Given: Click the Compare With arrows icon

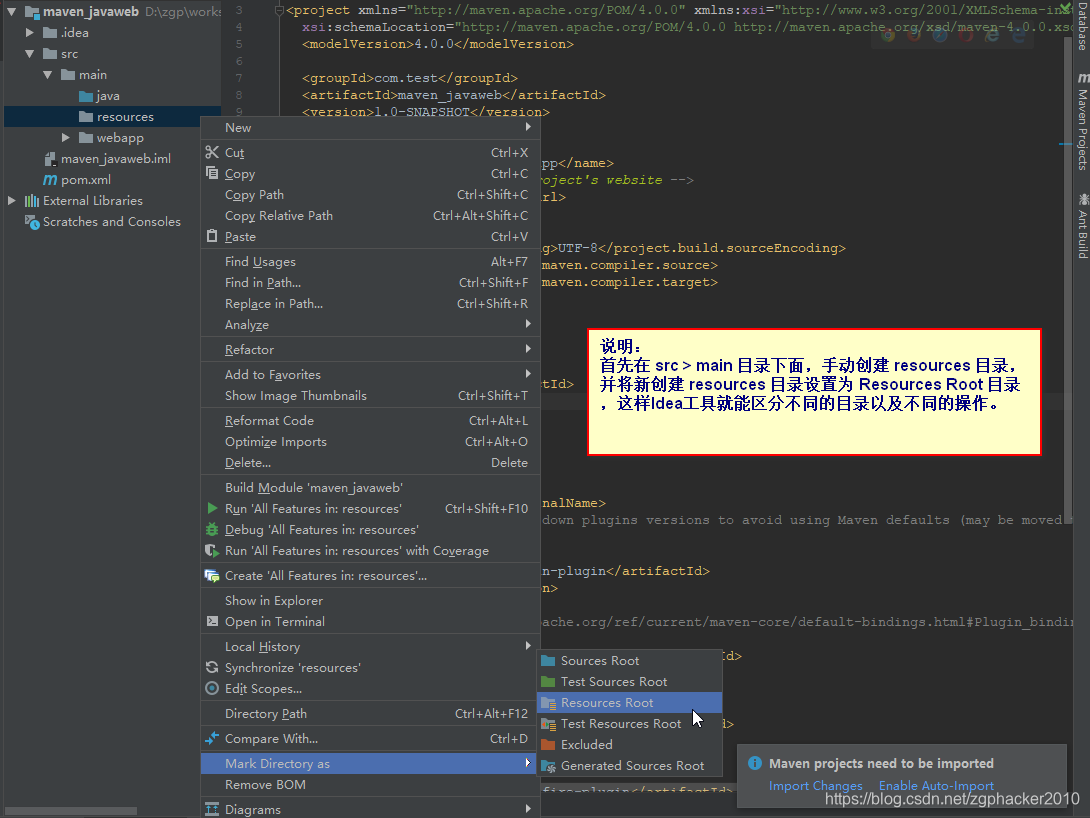Looking at the screenshot, I should click(212, 738).
